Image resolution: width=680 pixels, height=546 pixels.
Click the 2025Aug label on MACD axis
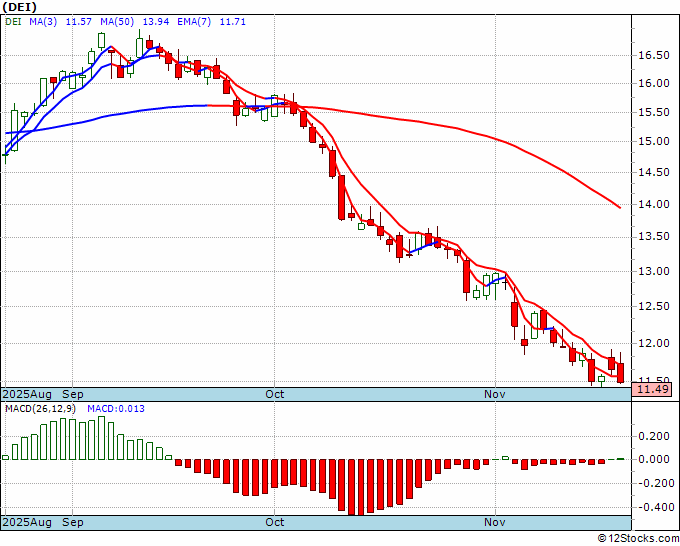pyautogui.click(x=27, y=522)
